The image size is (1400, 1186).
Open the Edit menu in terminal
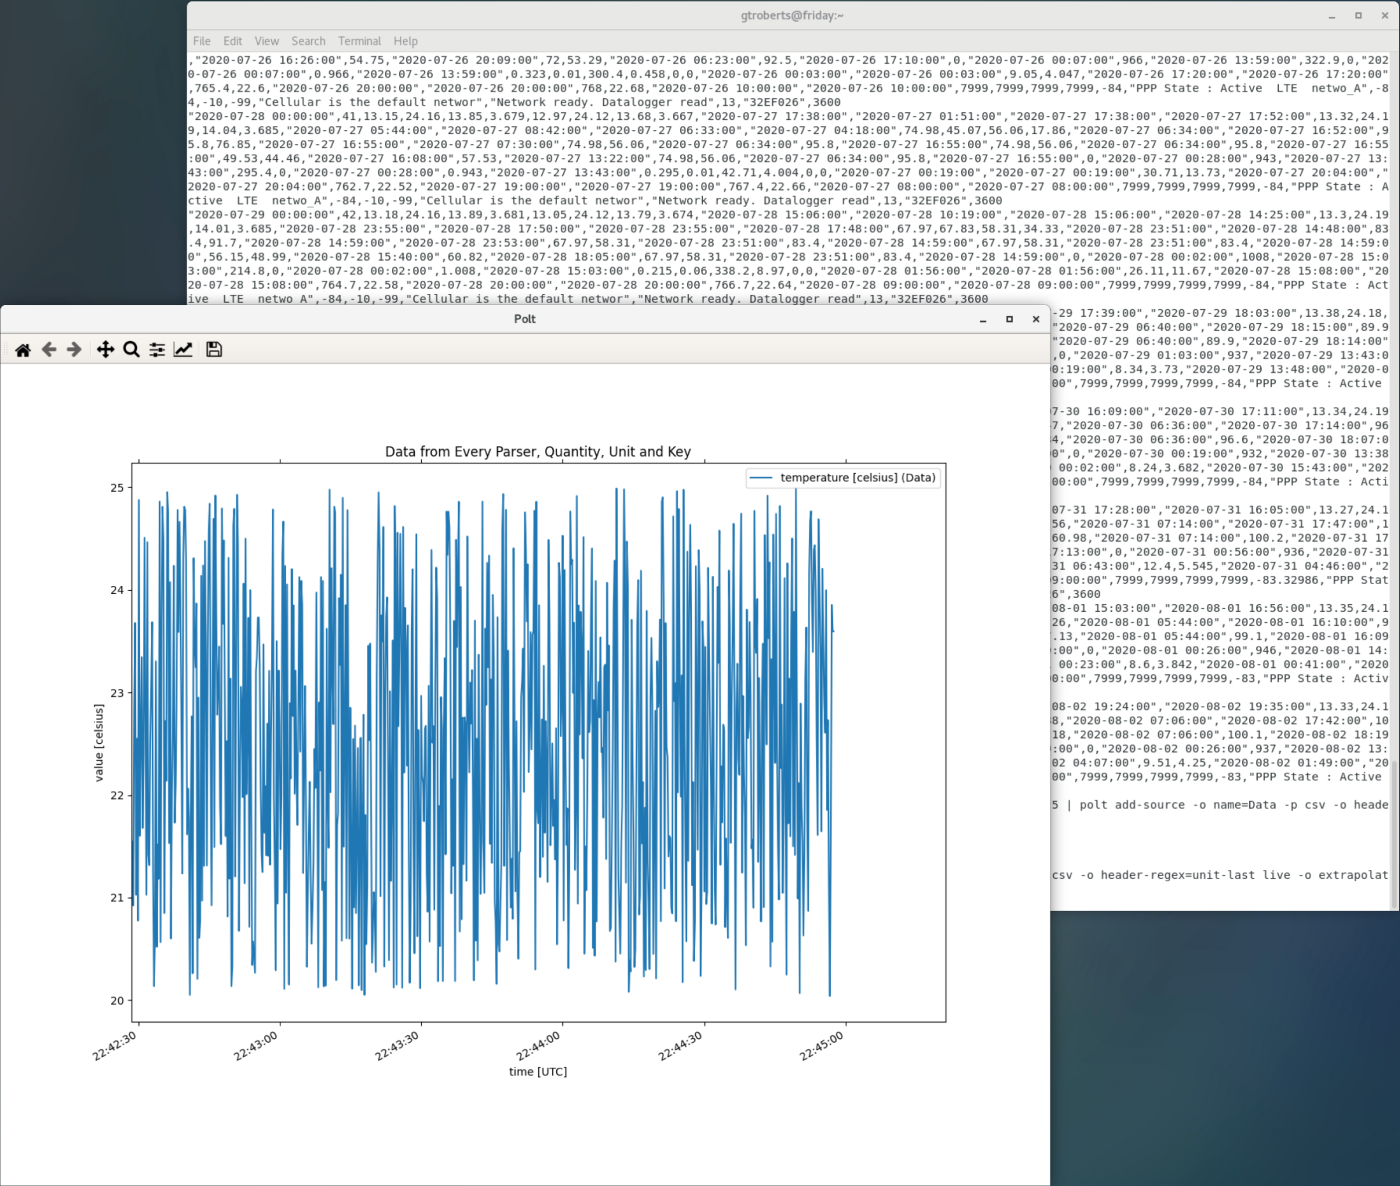coord(233,41)
